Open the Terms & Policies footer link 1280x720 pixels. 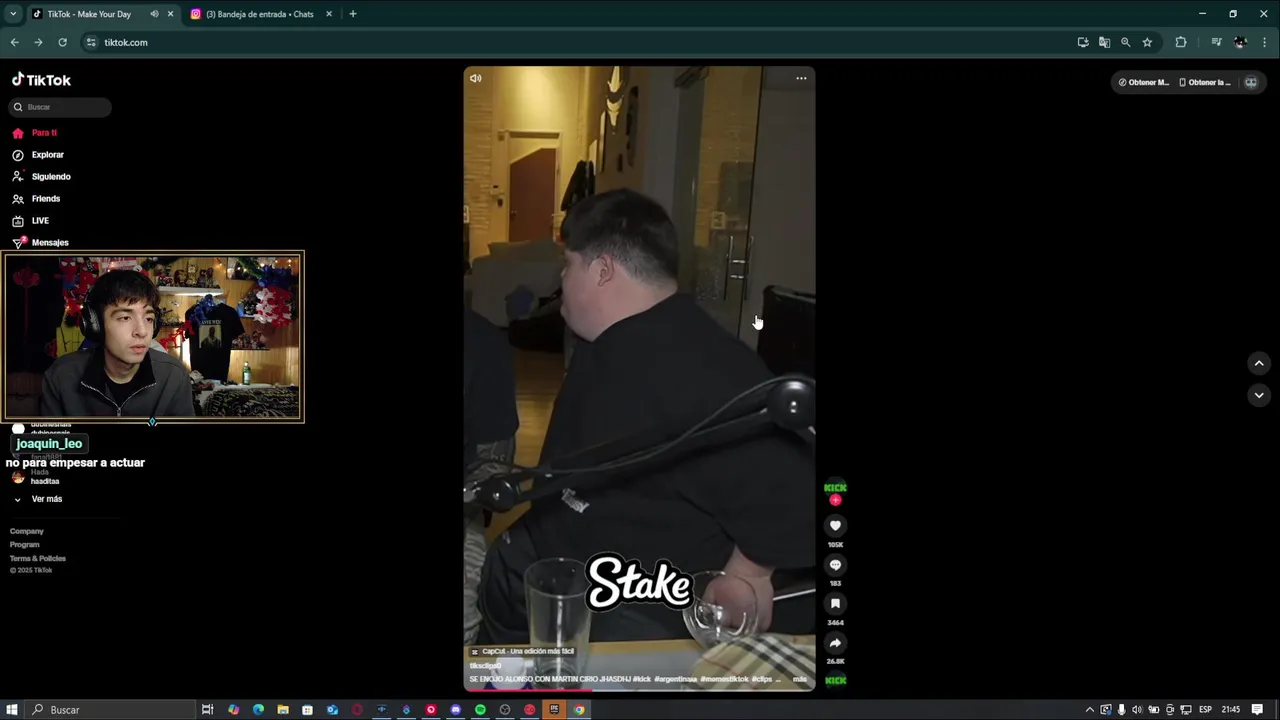click(x=38, y=558)
